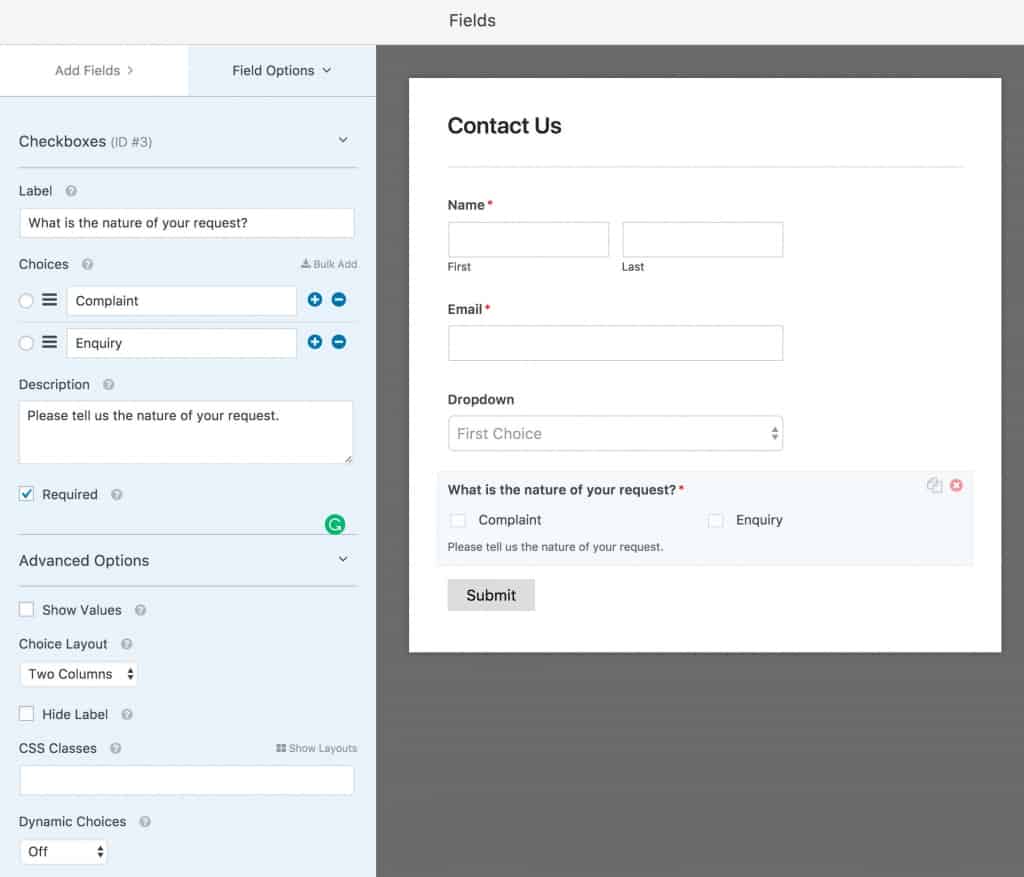This screenshot has width=1024, height=877.
Task: Click the help icon next to Description
Action: click(108, 385)
